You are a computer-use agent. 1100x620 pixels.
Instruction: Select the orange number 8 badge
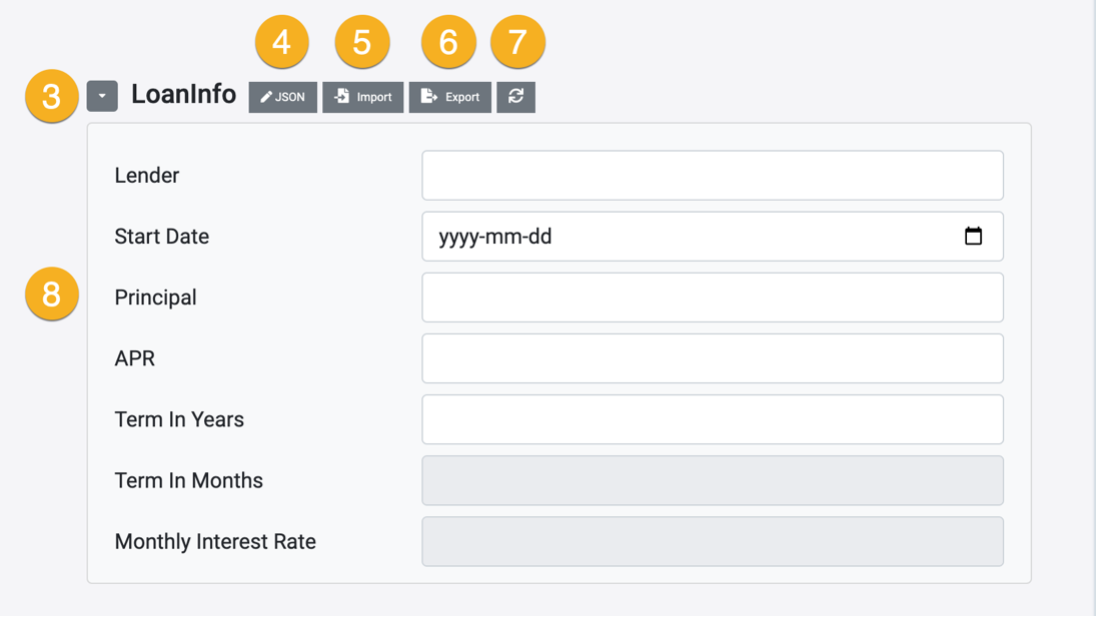click(52, 295)
